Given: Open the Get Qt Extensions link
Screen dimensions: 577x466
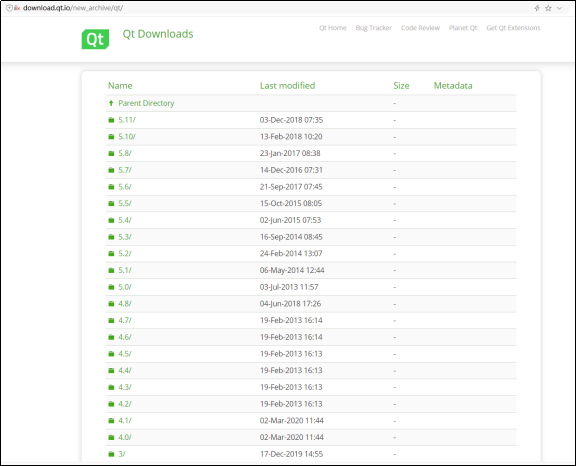Looking at the screenshot, I should pyautogui.click(x=513, y=28).
